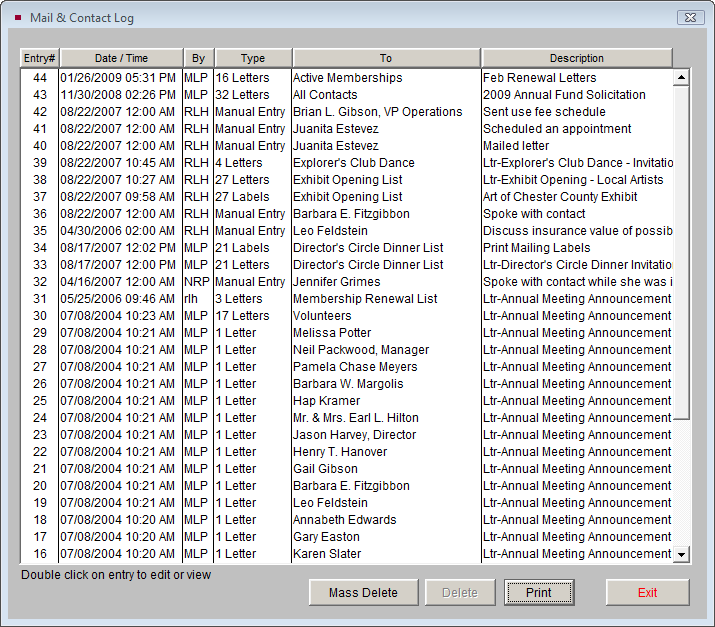This screenshot has height=627, width=715.
Task: Click 'Print Mailing Labels' description
Action: click(537, 248)
